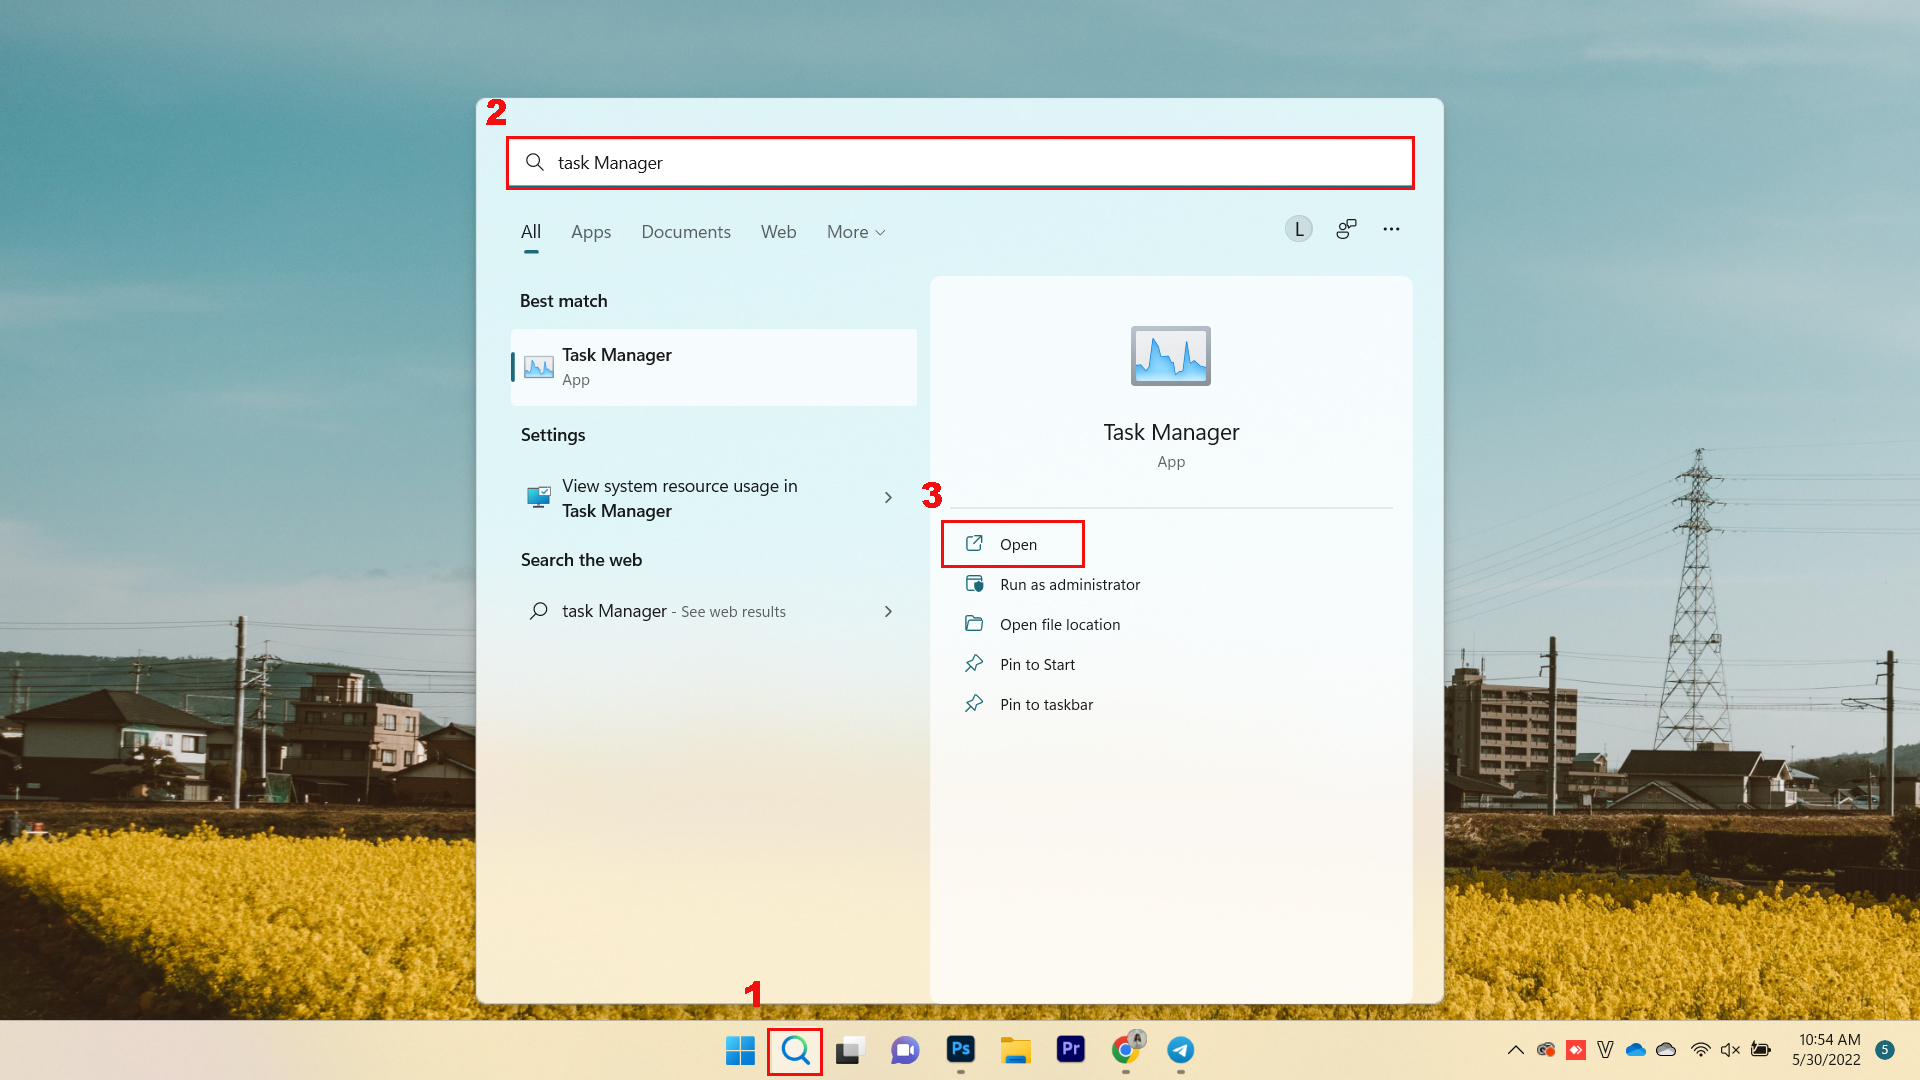Image resolution: width=1920 pixels, height=1080 pixels.
Task: Launch Google Chrome from taskbar
Action: point(1125,1050)
